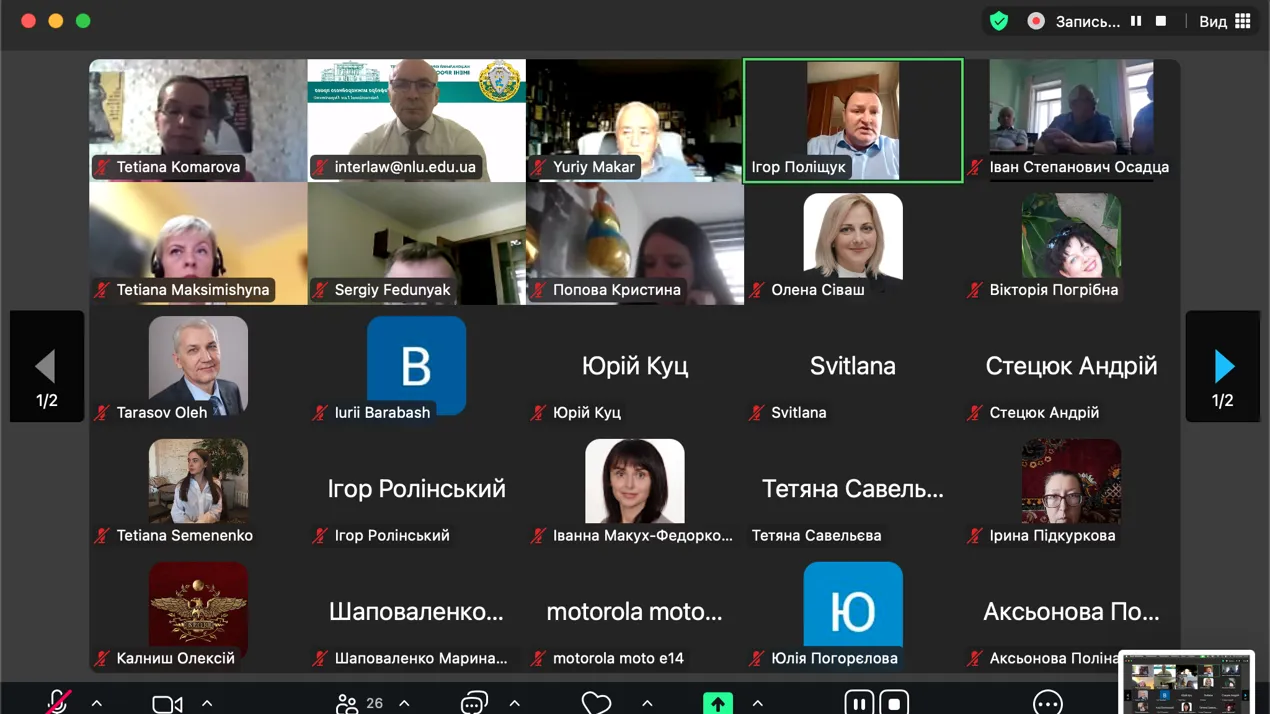Image resolution: width=1270 pixels, height=714 pixels.
Task: Pause recording in bottom toolbar
Action: pos(859,703)
